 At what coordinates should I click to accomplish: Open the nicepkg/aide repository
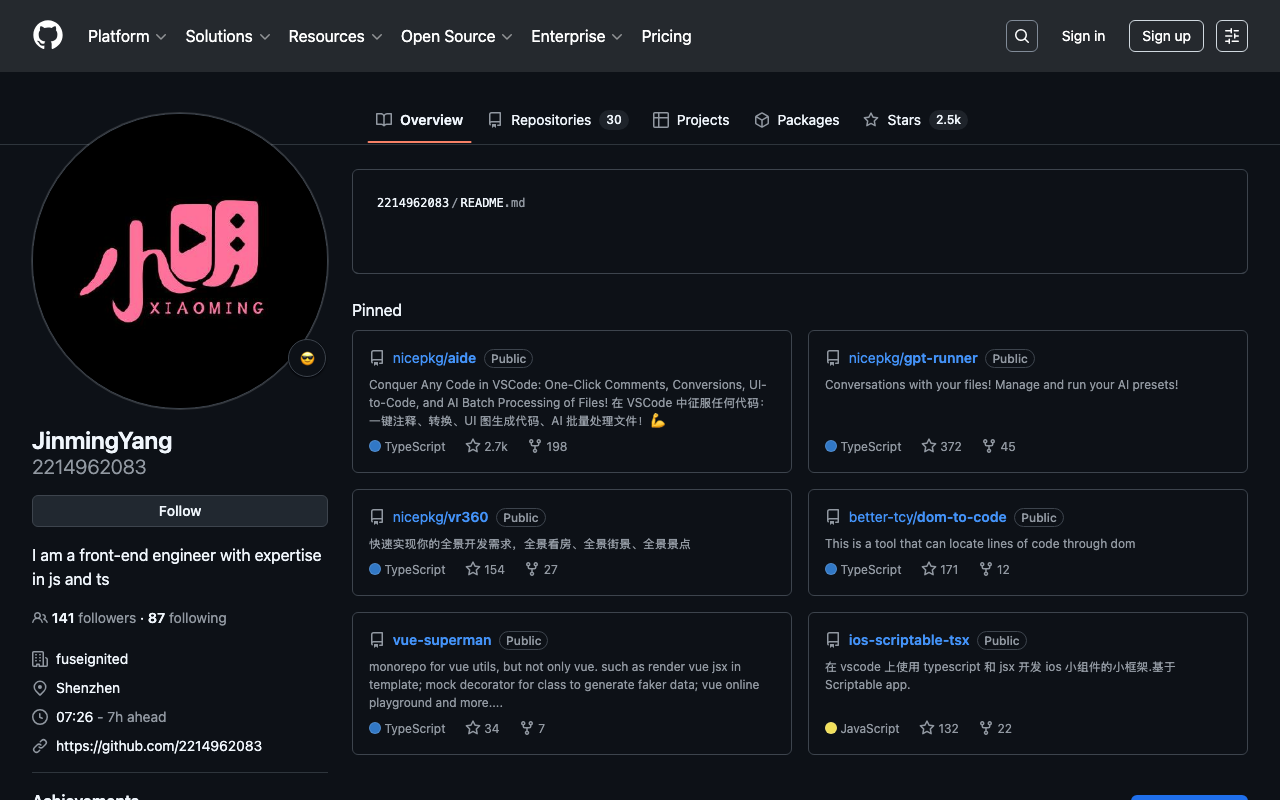[x=434, y=358]
